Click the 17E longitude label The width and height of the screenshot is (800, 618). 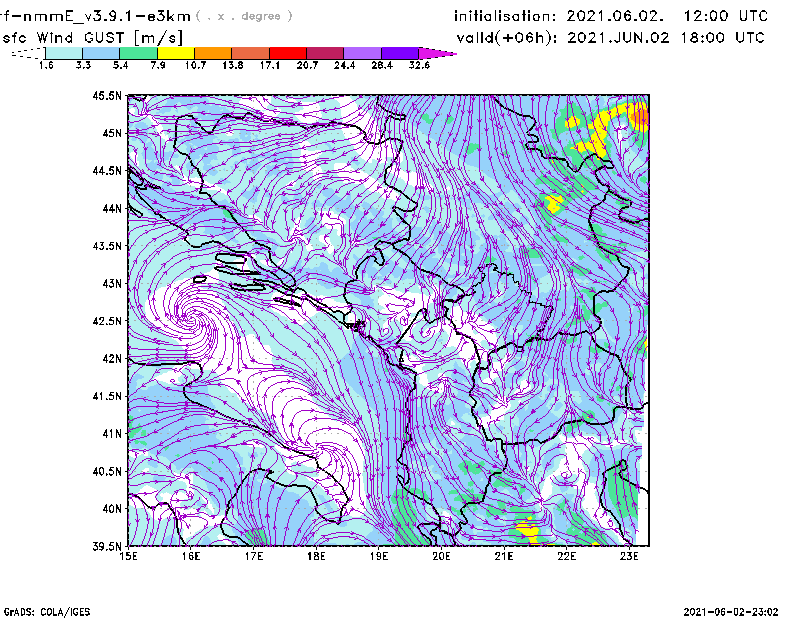[254, 556]
